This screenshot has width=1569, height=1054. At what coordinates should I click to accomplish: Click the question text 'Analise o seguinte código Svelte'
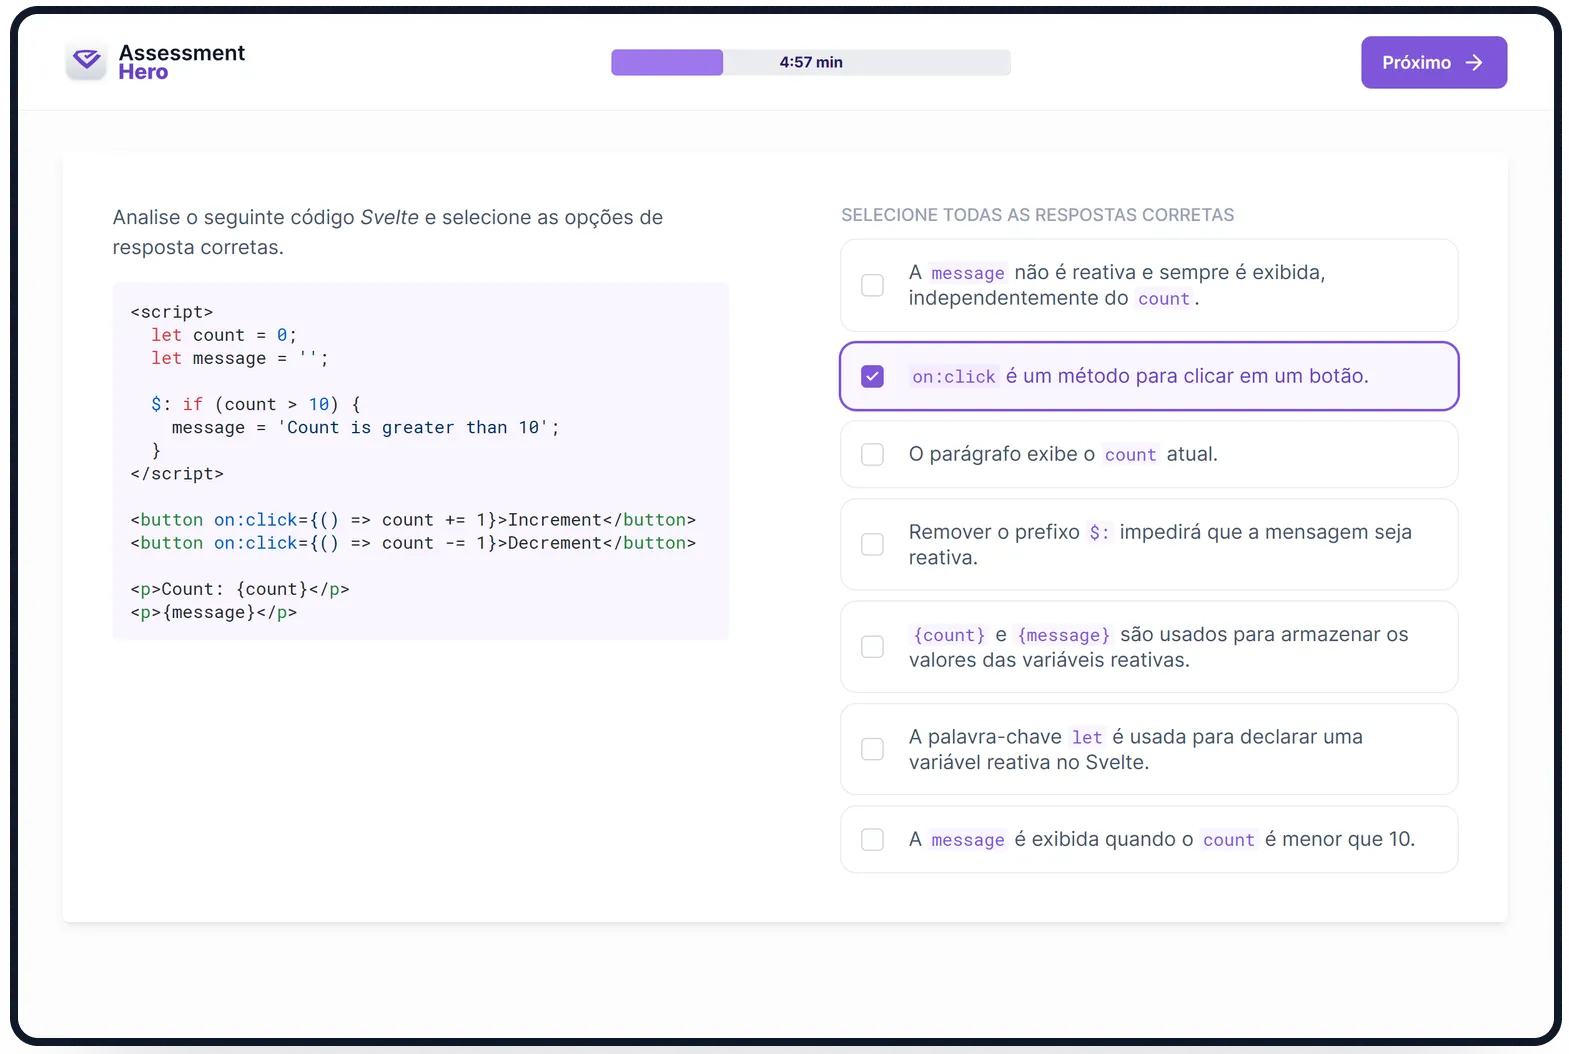(x=265, y=217)
